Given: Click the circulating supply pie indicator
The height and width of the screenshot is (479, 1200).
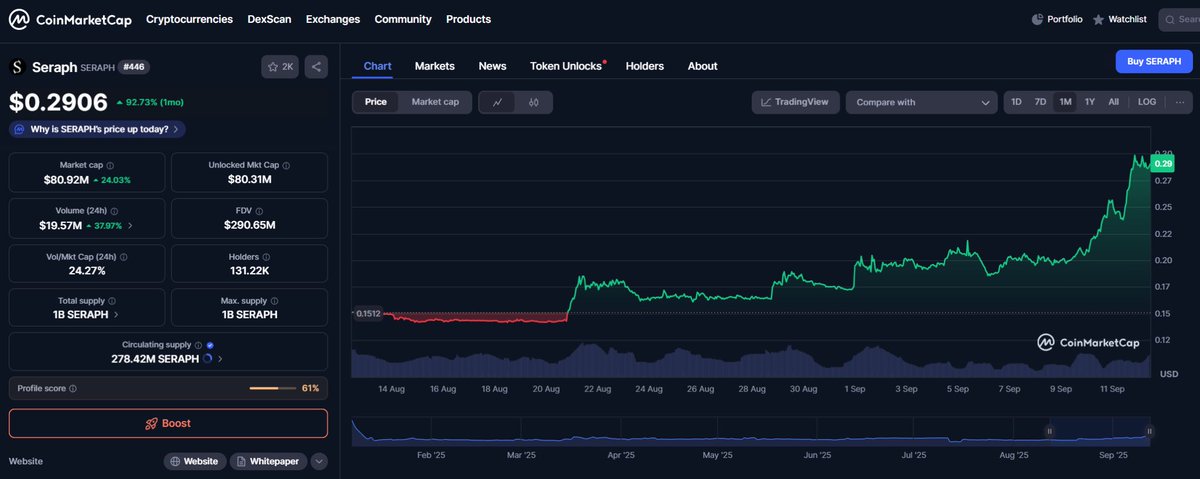Looking at the screenshot, I should (207, 358).
